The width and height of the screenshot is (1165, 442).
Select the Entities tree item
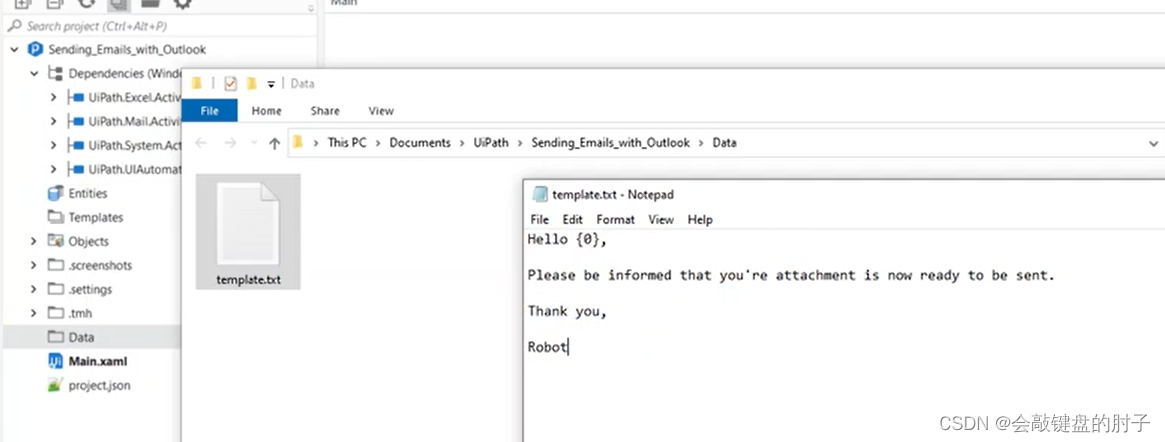[88, 193]
